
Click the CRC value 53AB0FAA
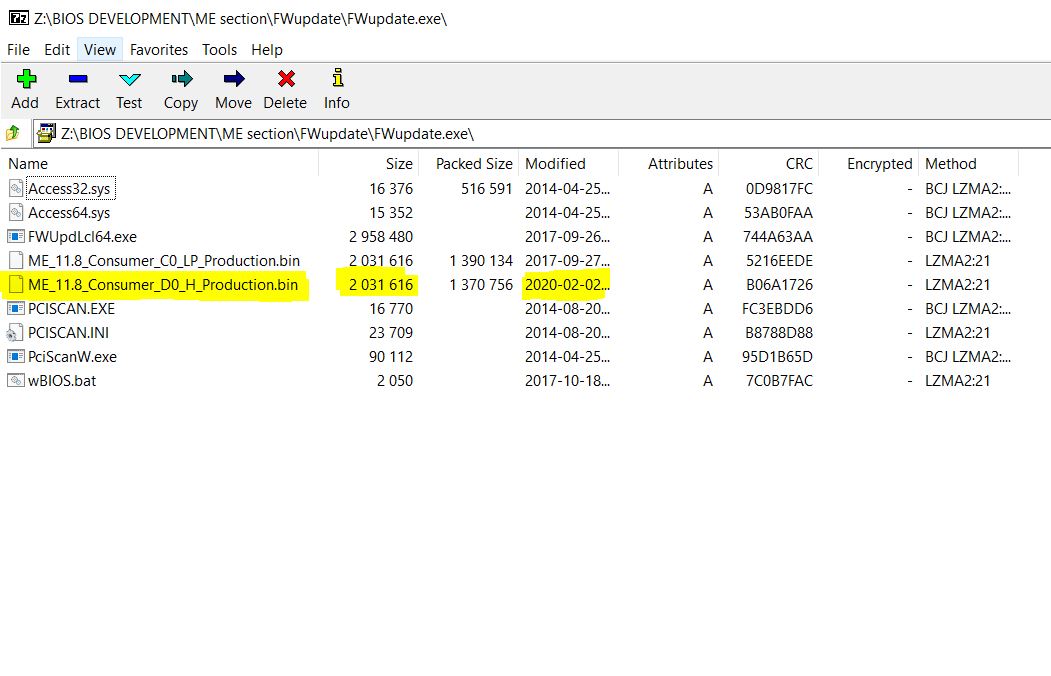778,213
